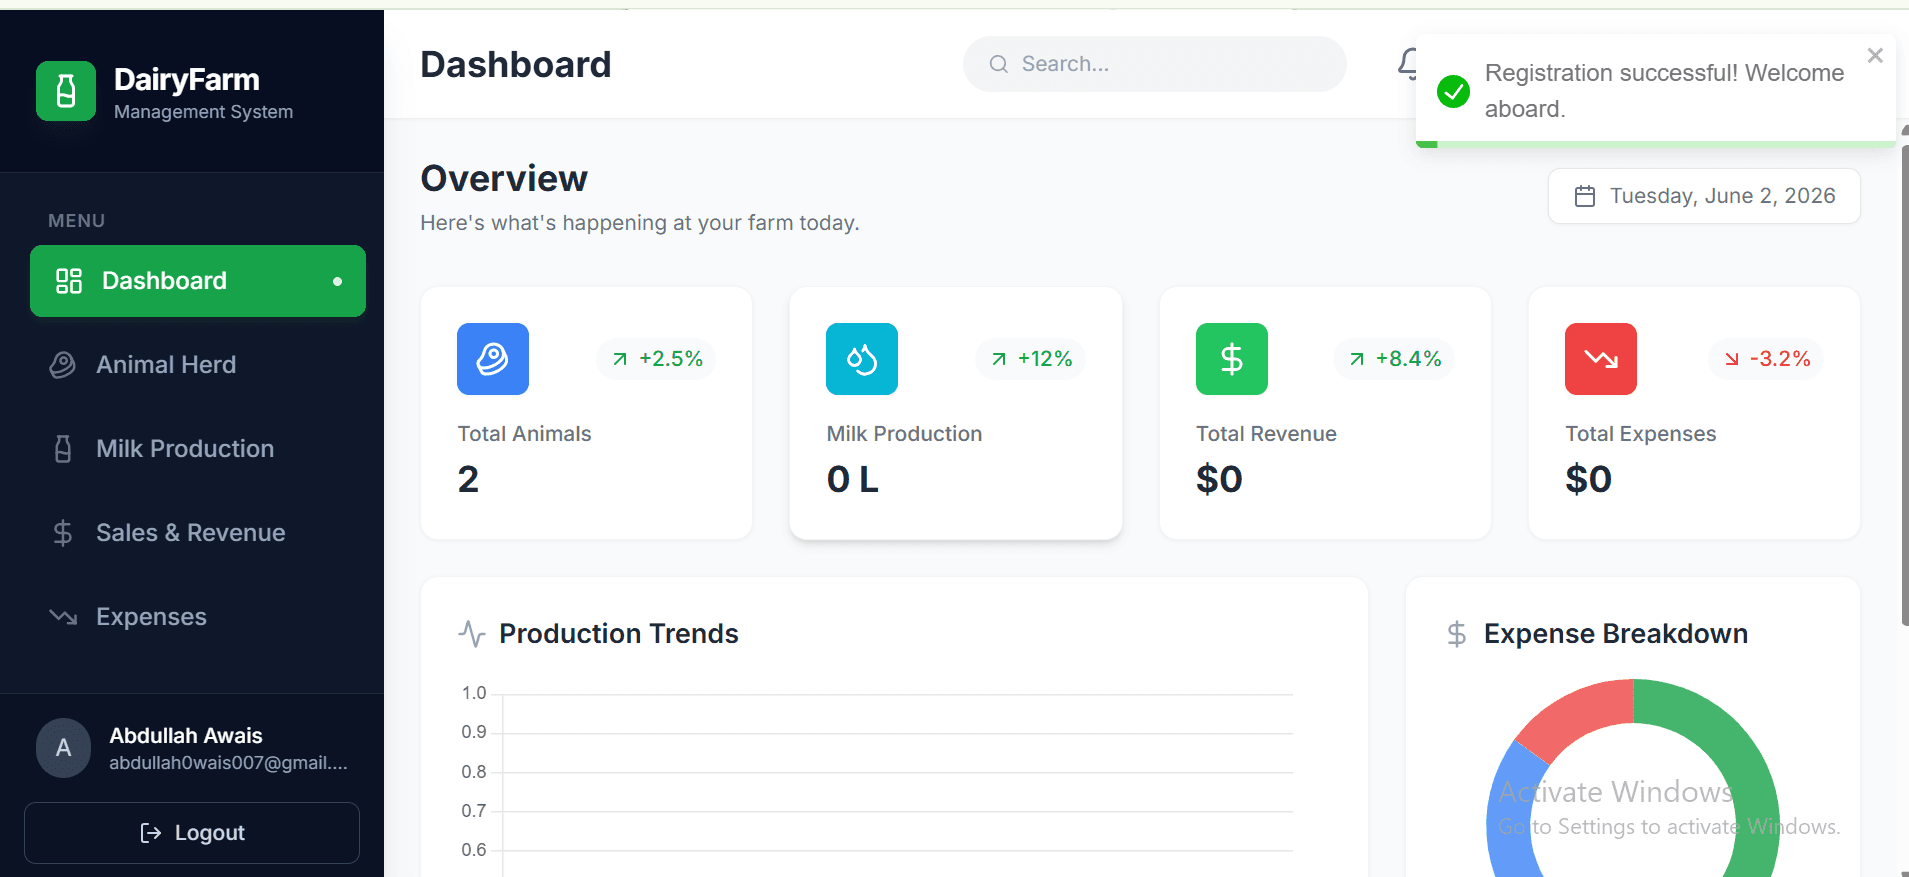The image size is (1909, 877).
Task: Click the date button showing Tuesday, June 2, 2026
Action: 1704,196
